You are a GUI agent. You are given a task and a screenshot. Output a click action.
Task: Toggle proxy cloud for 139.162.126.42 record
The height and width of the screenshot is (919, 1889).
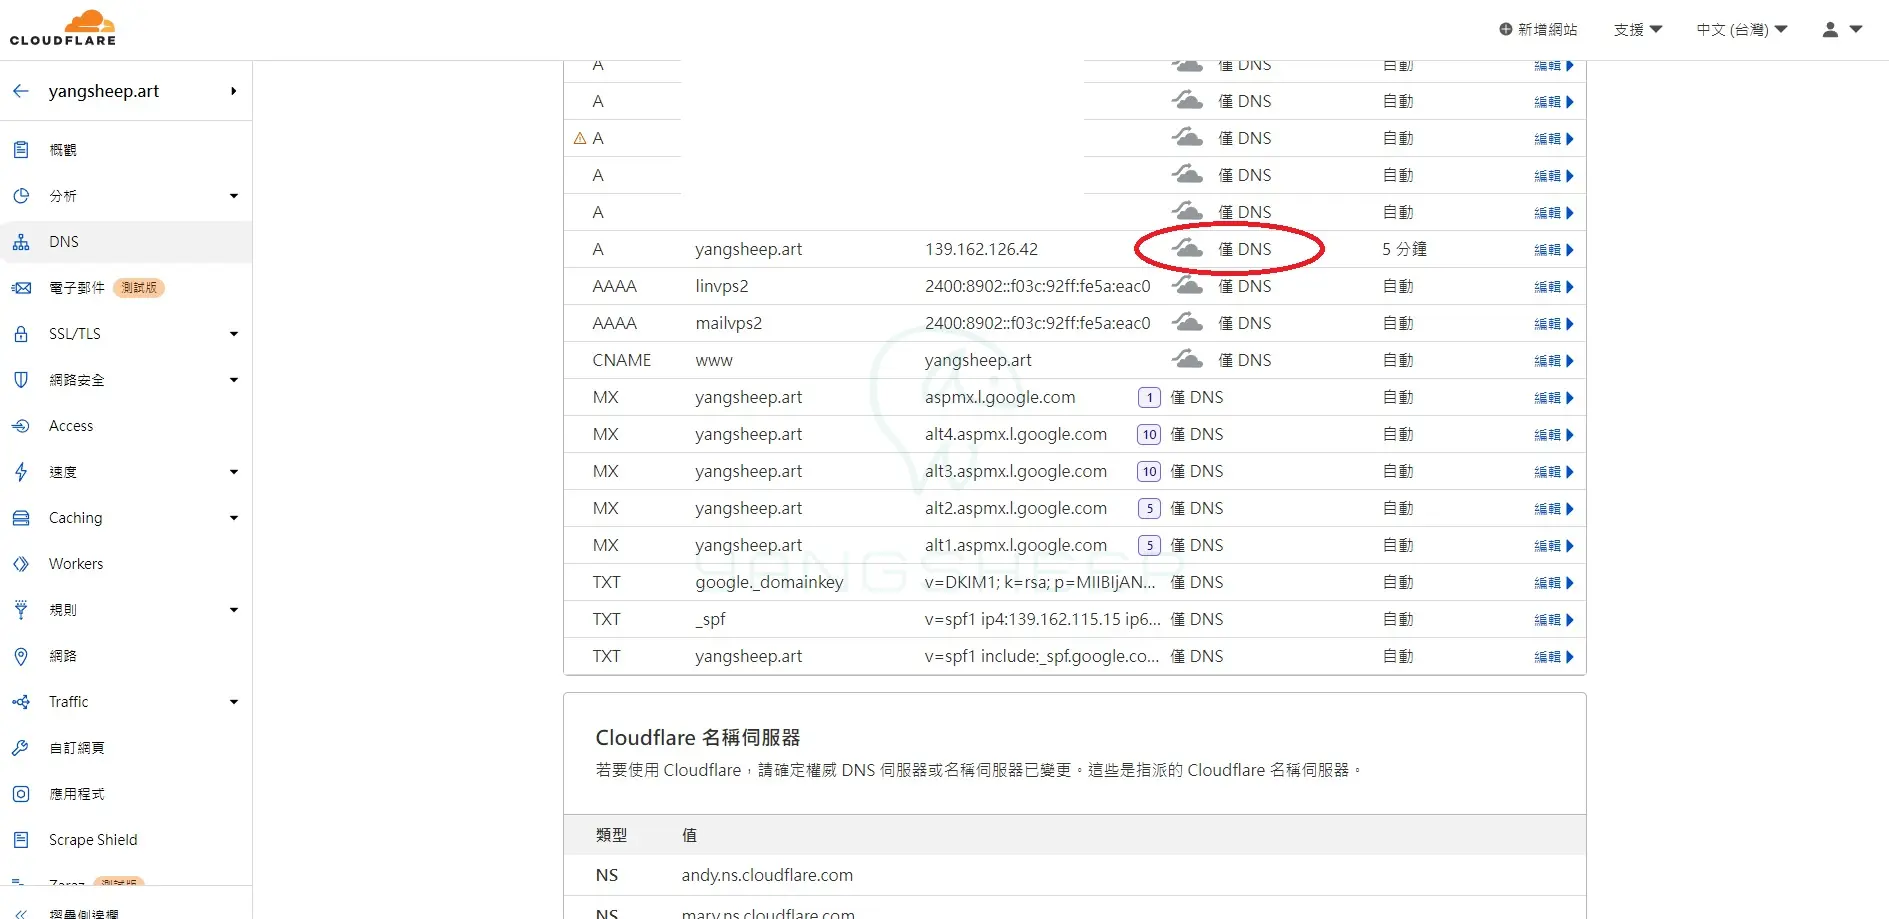point(1188,248)
